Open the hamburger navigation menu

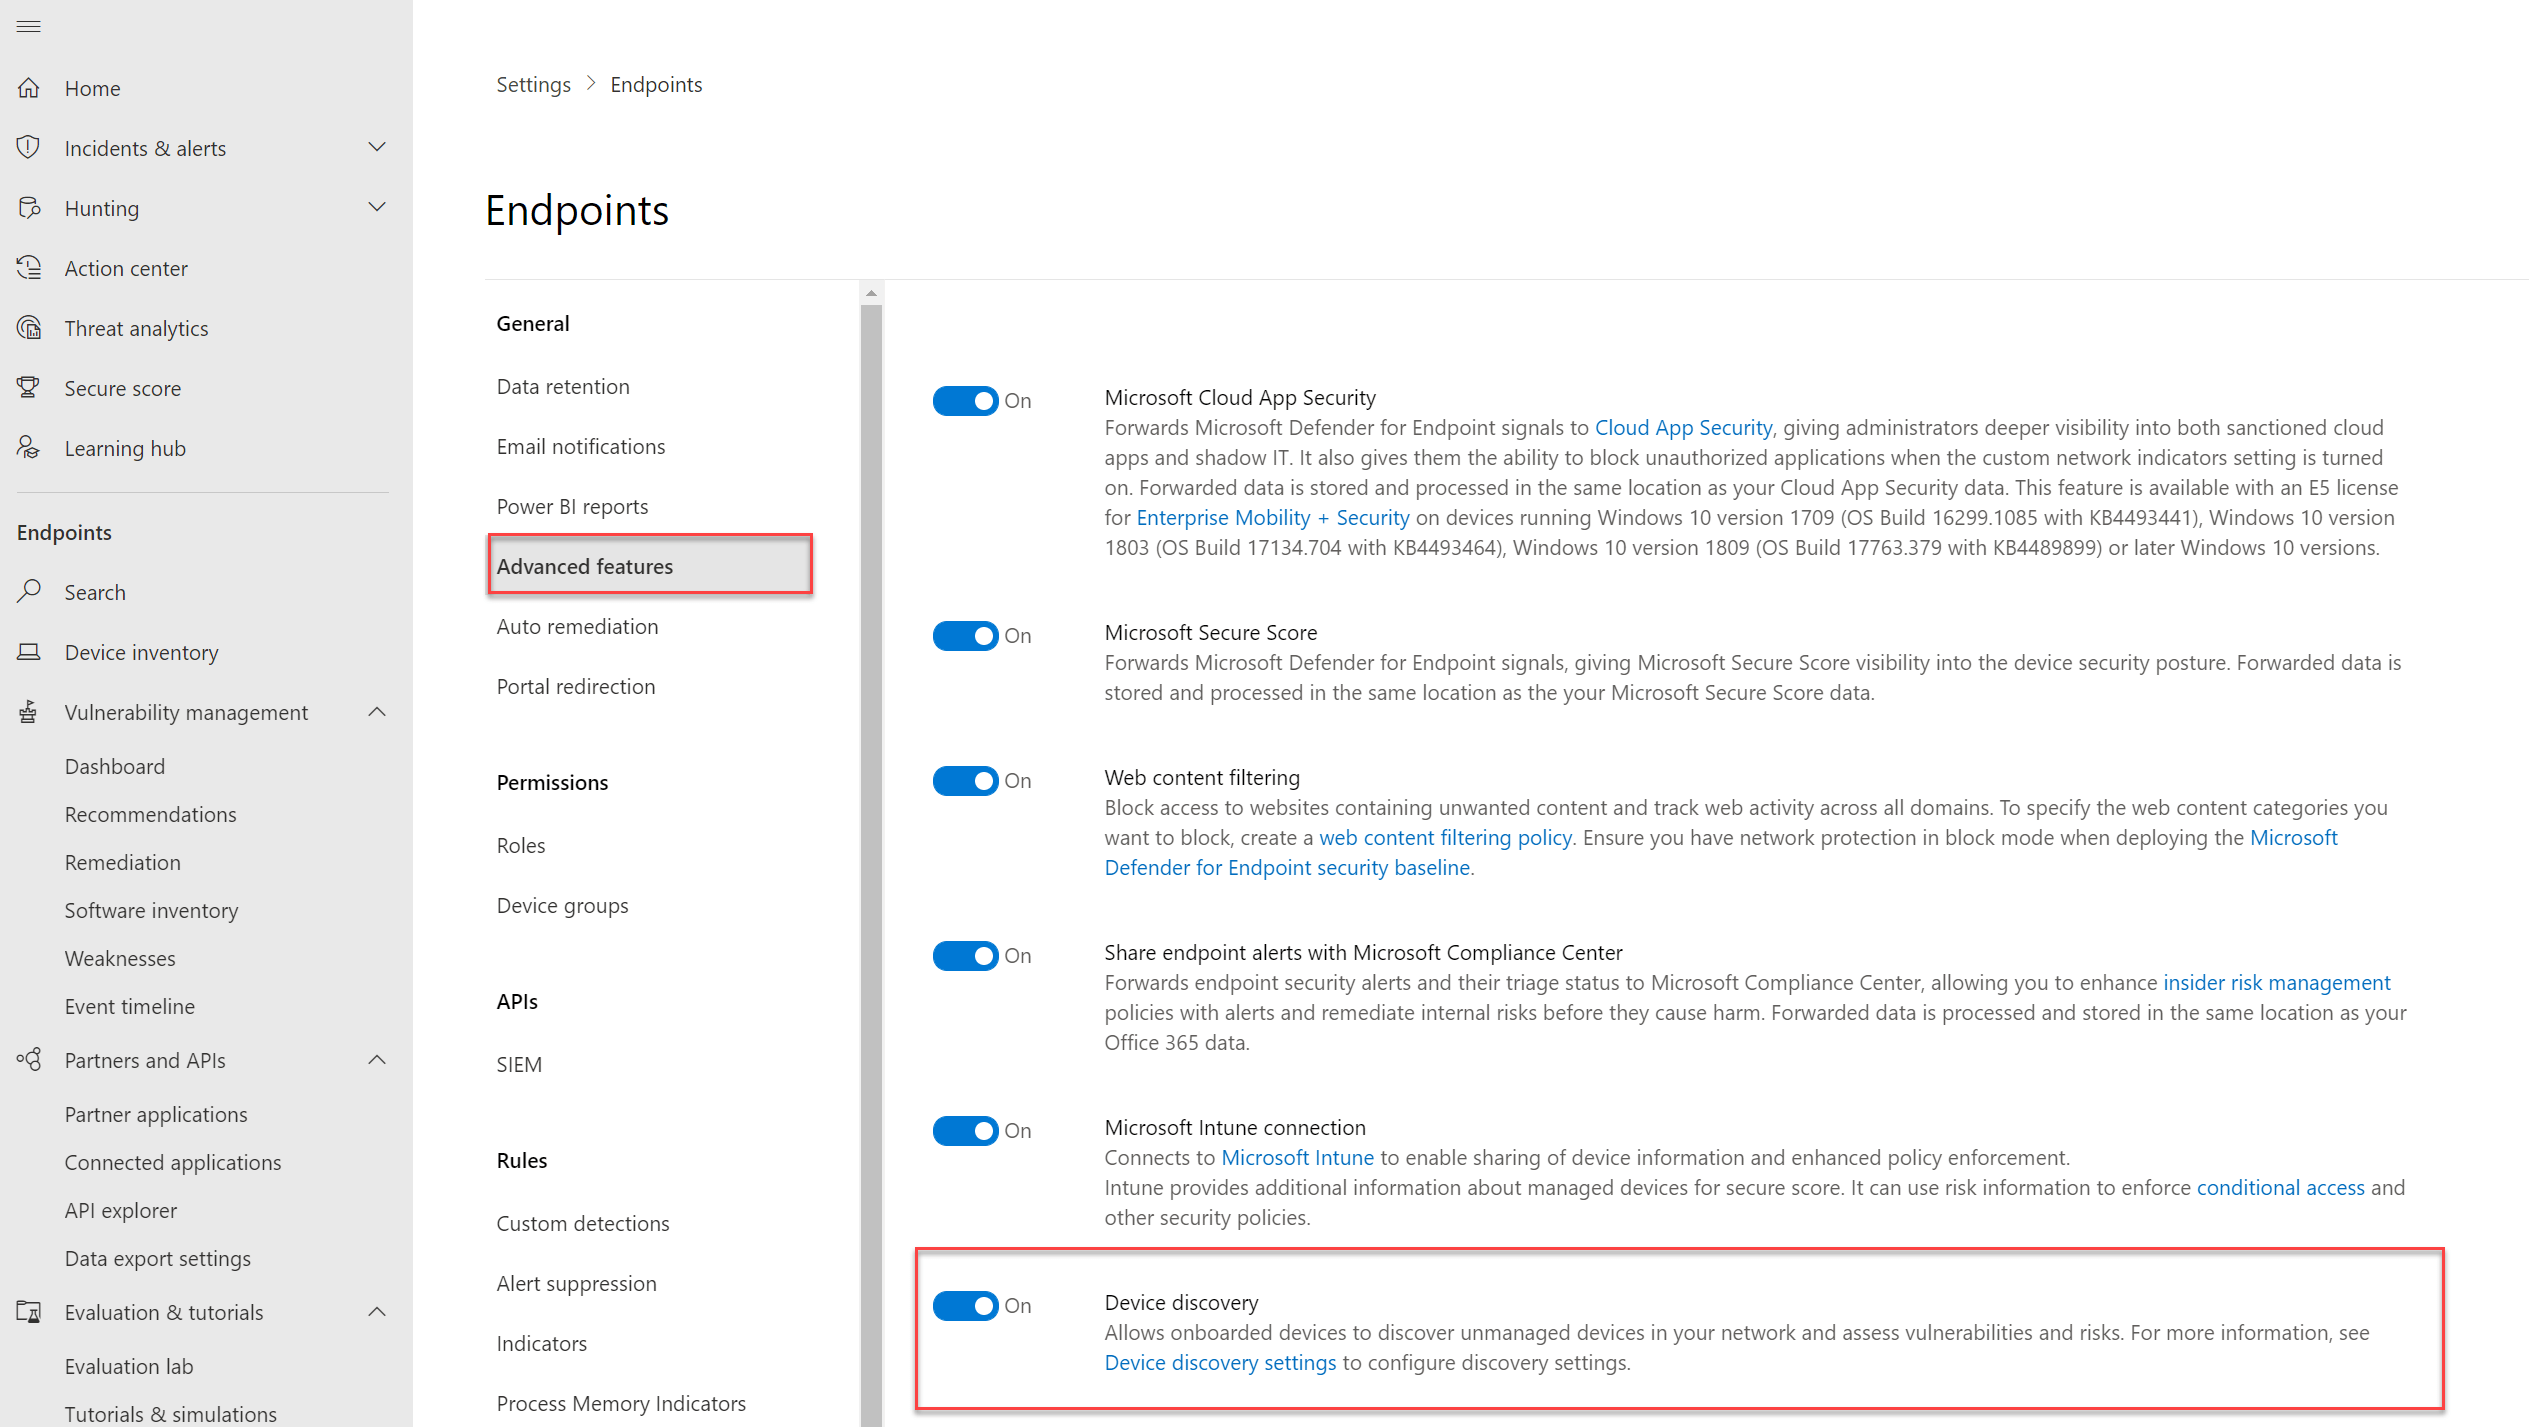pyautogui.click(x=28, y=26)
